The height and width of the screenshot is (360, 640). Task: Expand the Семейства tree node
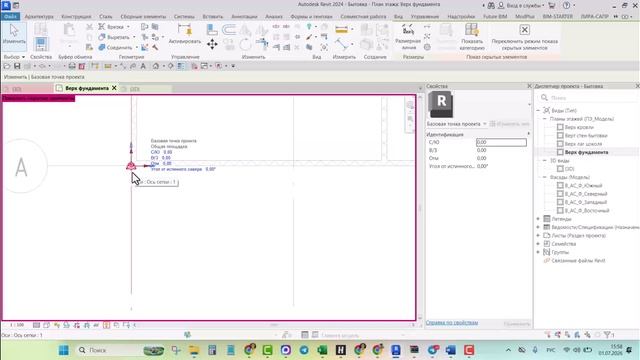(538, 244)
